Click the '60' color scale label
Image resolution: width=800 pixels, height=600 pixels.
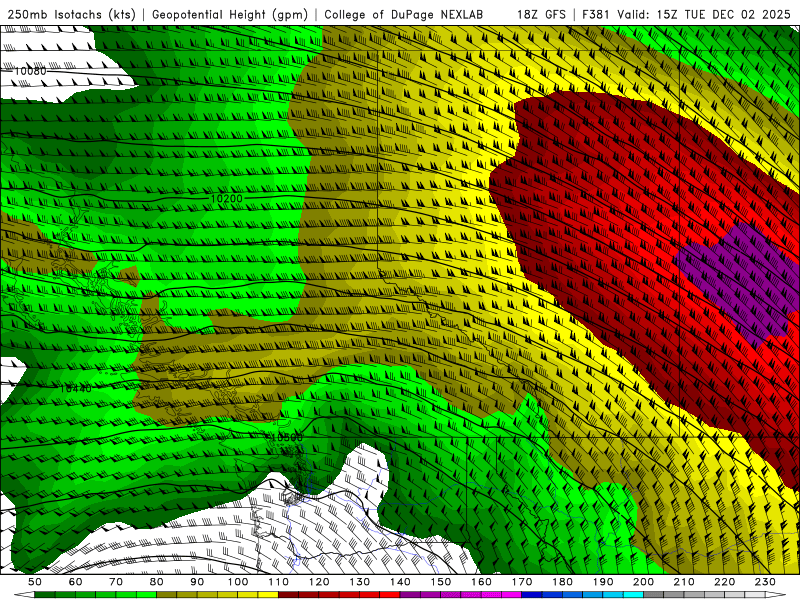tap(76, 582)
